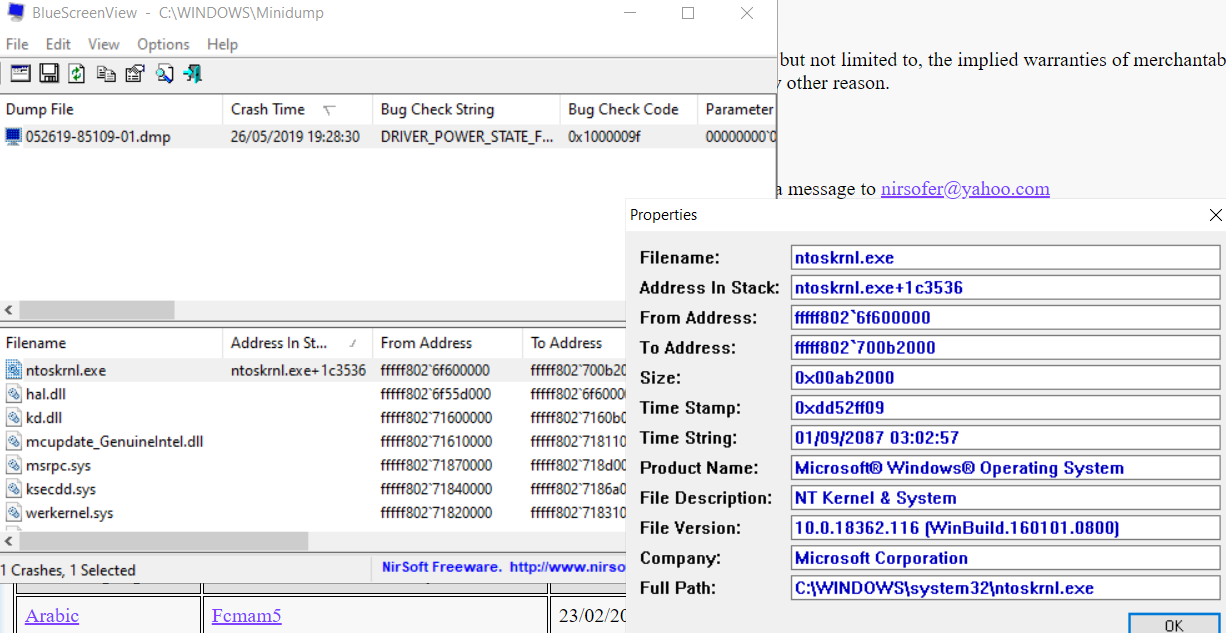Click the File Description field
This screenshot has width=1226, height=633.
coord(1005,498)
